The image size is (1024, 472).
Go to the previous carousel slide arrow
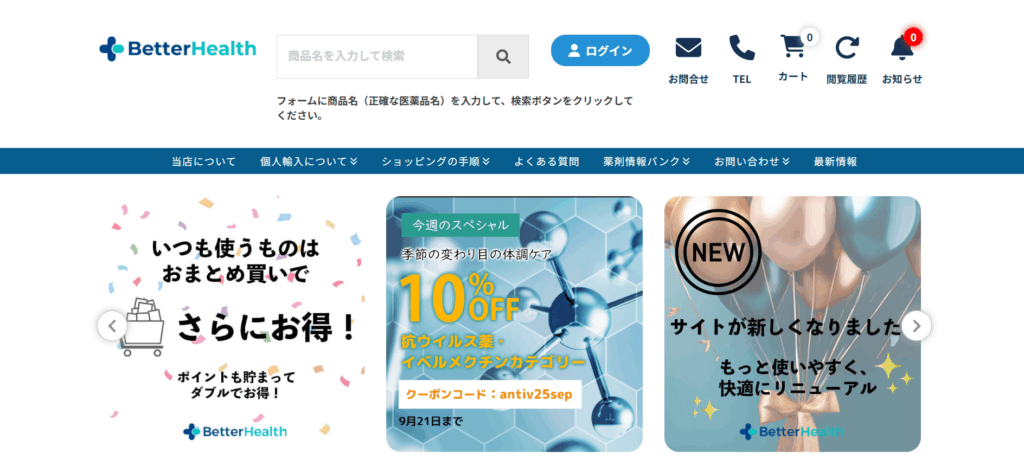tap(112, 326)
